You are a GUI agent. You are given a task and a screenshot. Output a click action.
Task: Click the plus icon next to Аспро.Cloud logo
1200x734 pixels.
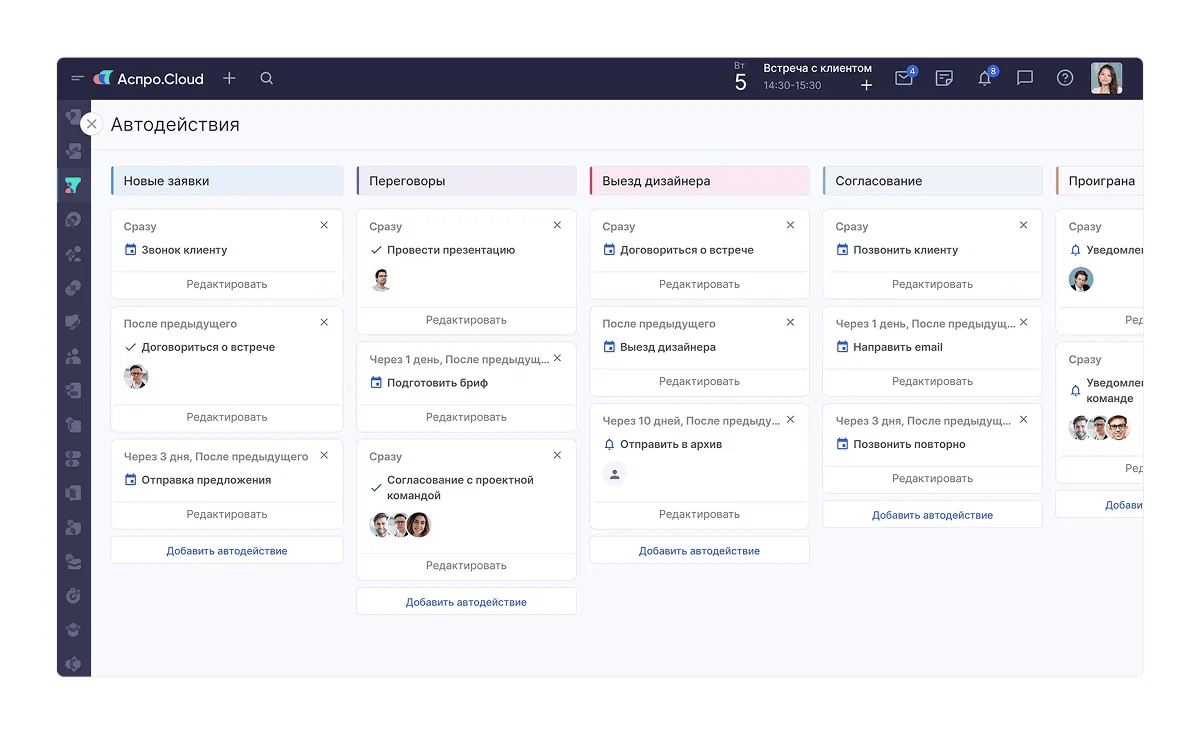[229, 78]
